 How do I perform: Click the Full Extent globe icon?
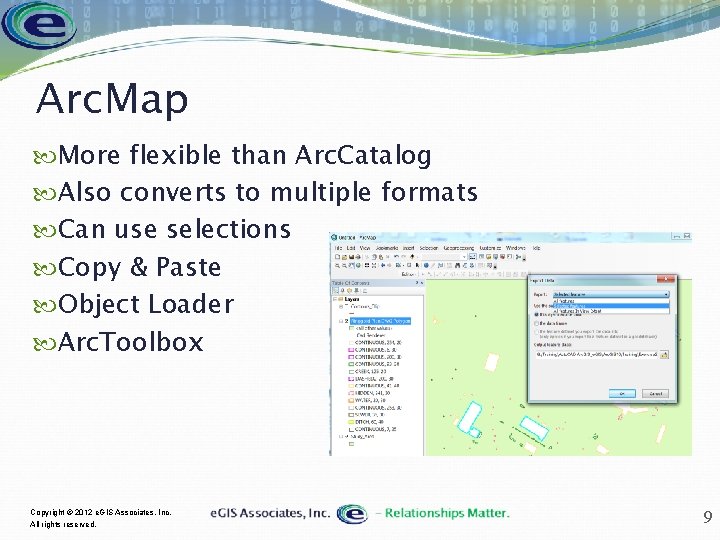coord(358,265)
